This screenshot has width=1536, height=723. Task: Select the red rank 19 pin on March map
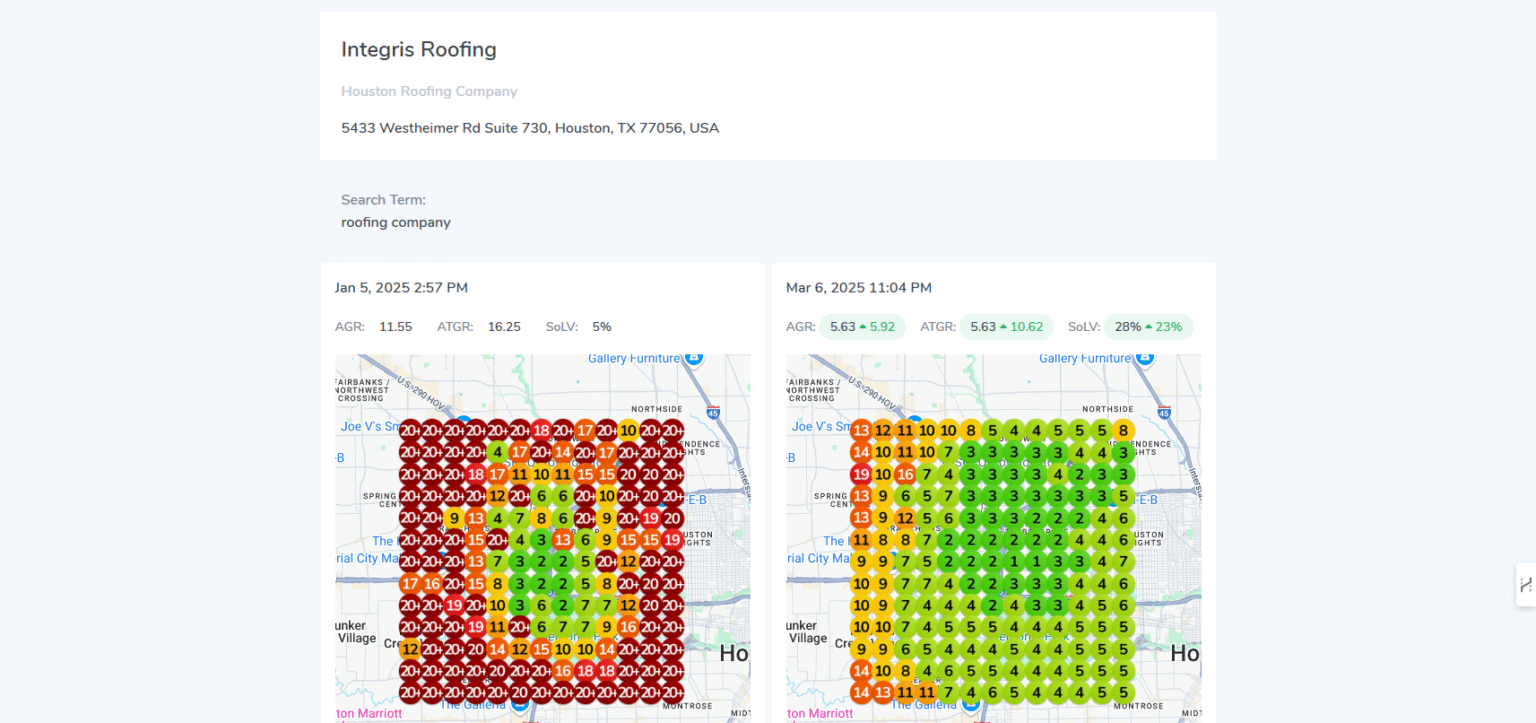pos(860,474)
